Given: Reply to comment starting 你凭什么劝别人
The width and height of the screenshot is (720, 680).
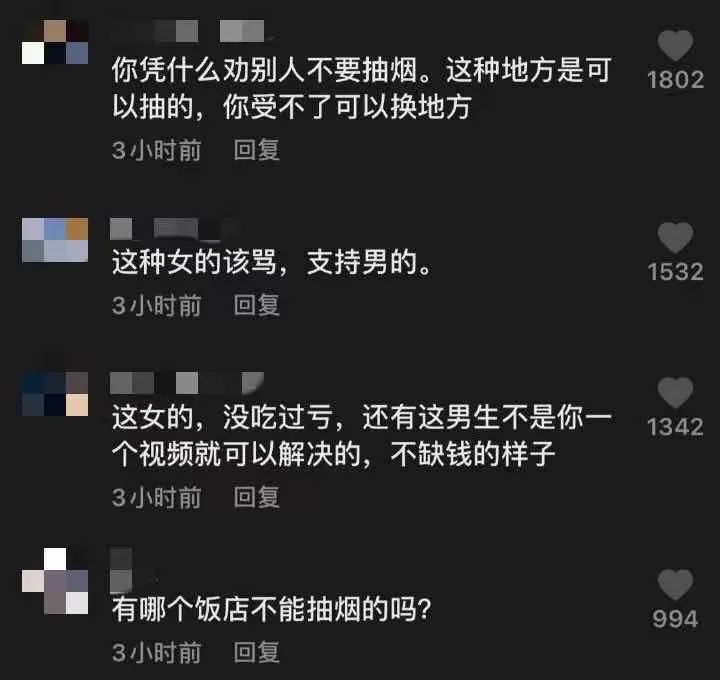Looking at the screenshot, I should pos(256,150).
